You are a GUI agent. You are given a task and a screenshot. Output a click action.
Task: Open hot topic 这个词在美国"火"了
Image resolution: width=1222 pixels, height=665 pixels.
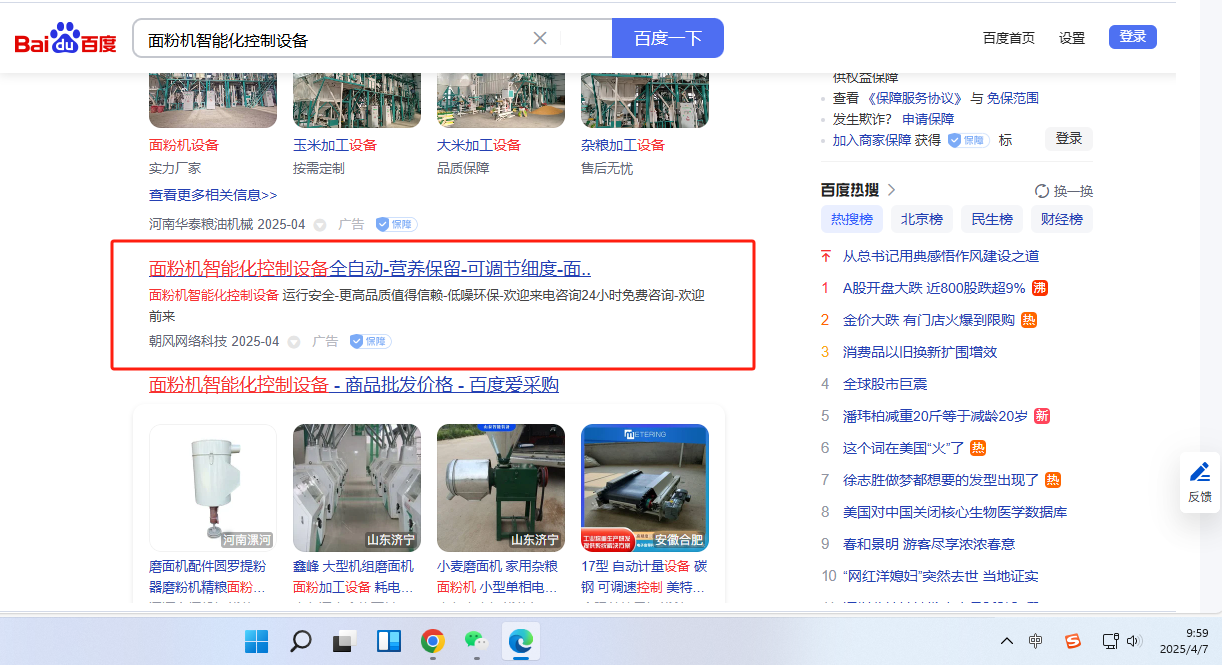904,448
